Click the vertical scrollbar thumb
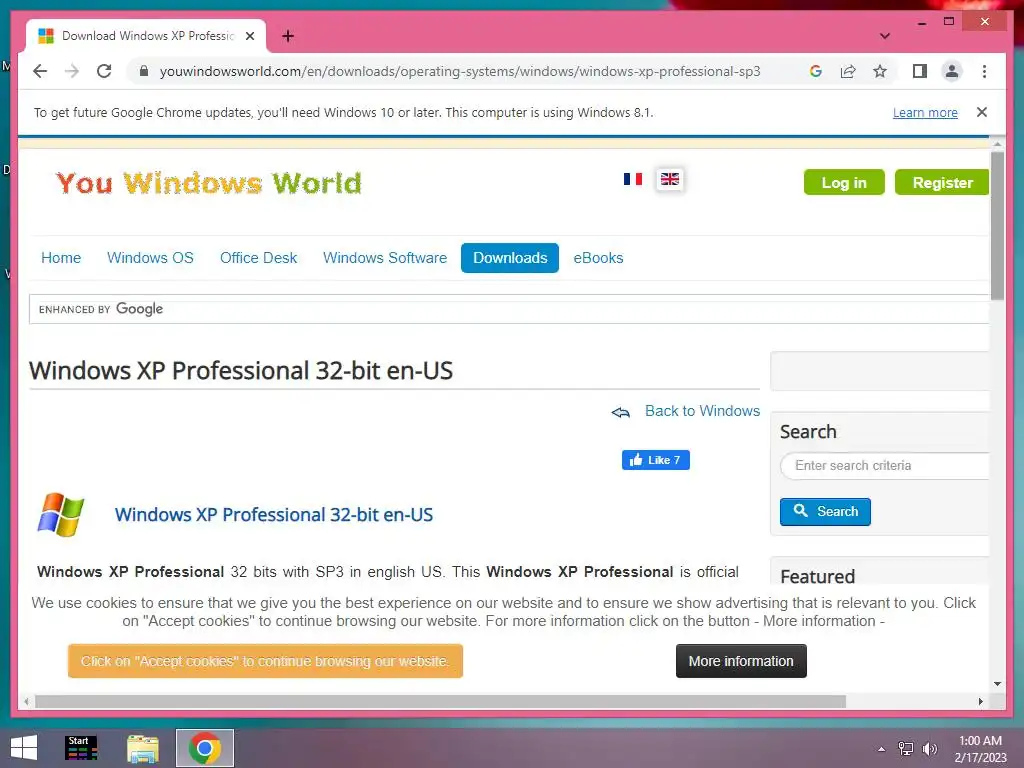The height and width of the screenshot is (768, 1024). click(997, 225)
